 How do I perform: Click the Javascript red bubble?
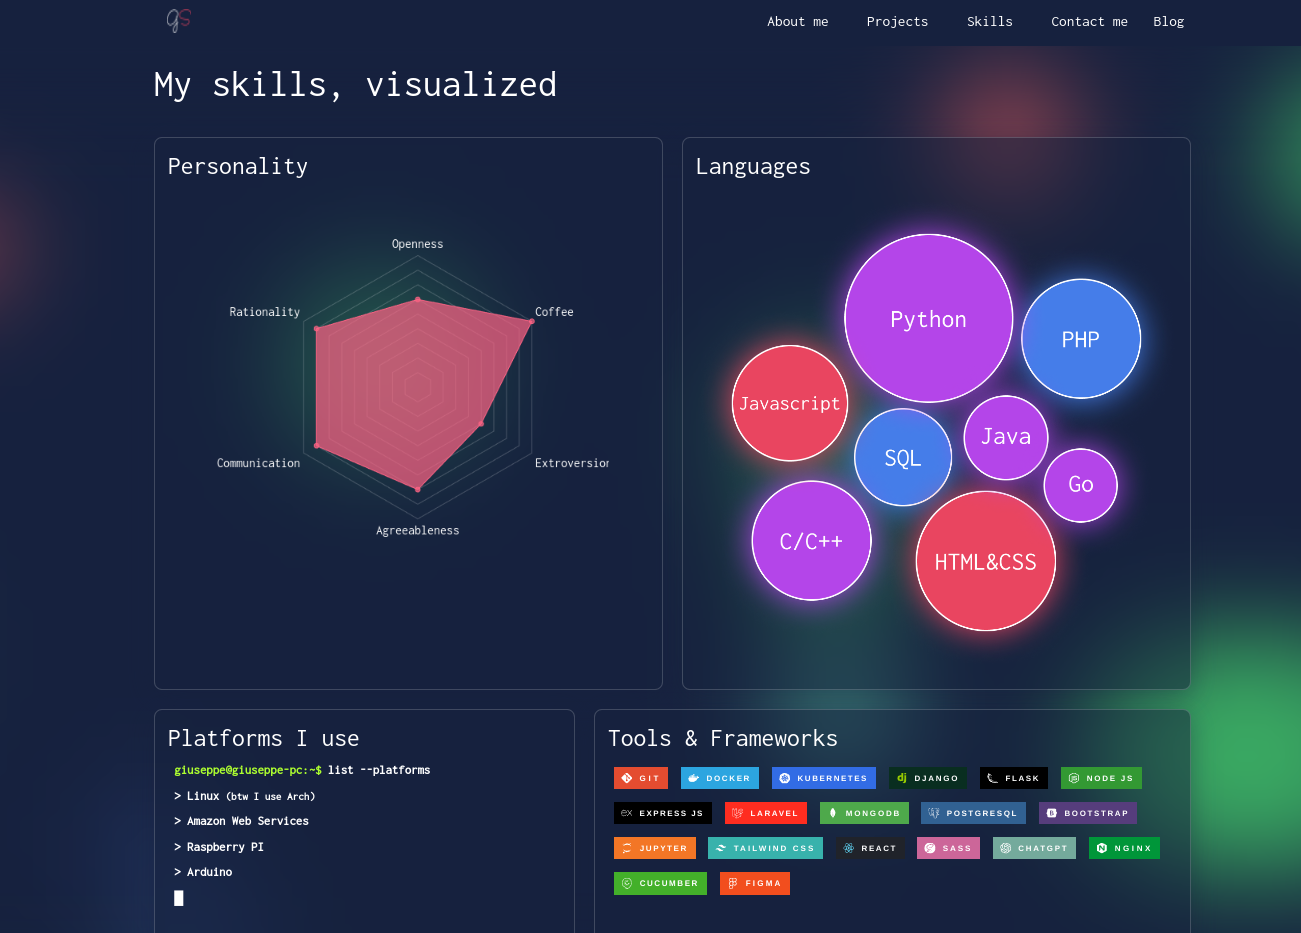[789, 403]
